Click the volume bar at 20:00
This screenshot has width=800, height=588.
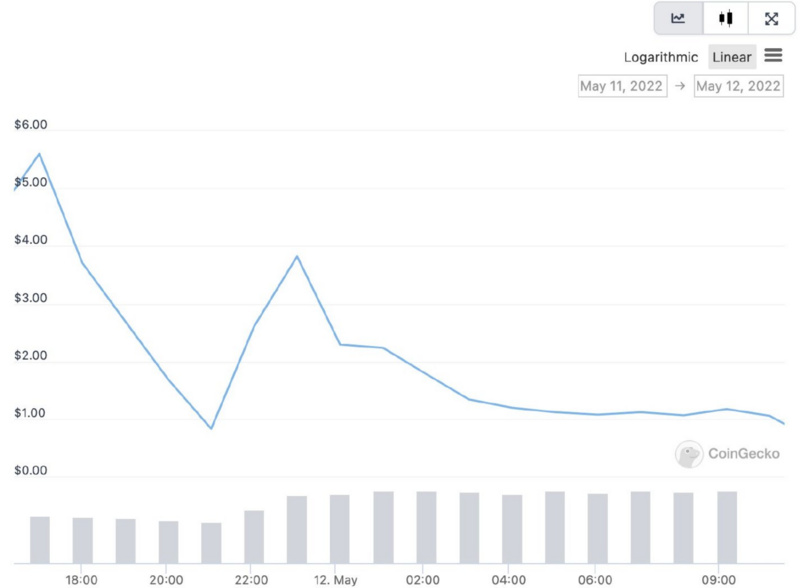coord(168,542)
